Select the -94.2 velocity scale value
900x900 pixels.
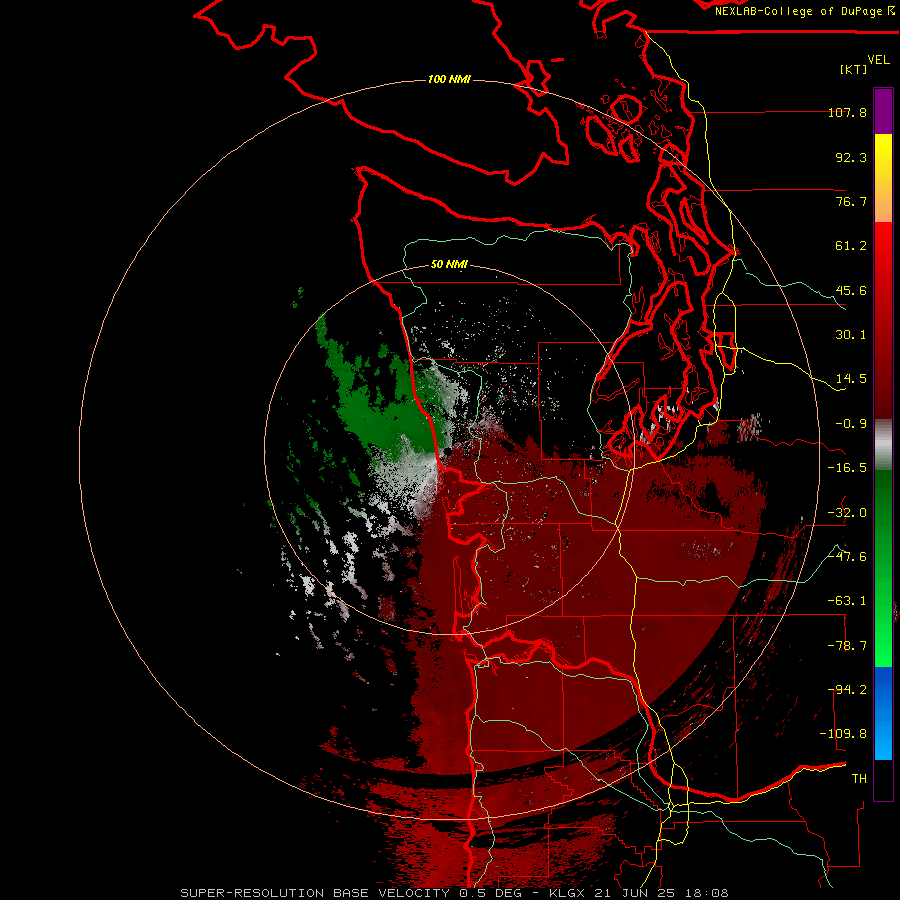click(847, 690)
